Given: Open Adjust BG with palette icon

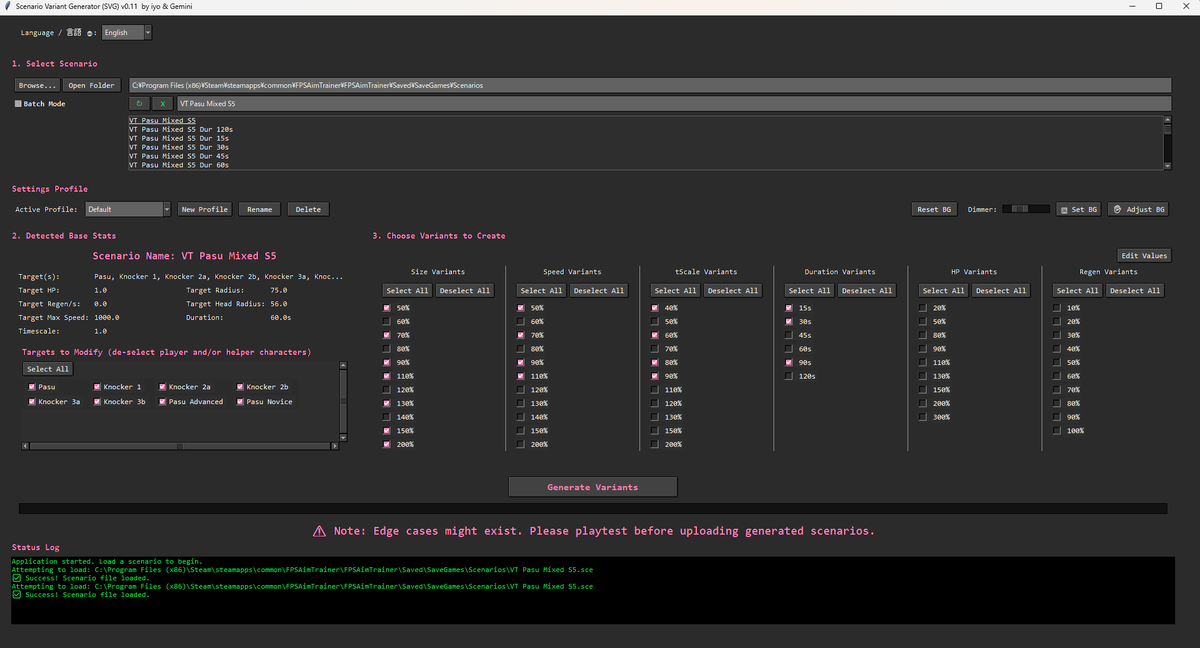Looking at the screenshot, I should tap(1139, 209).
